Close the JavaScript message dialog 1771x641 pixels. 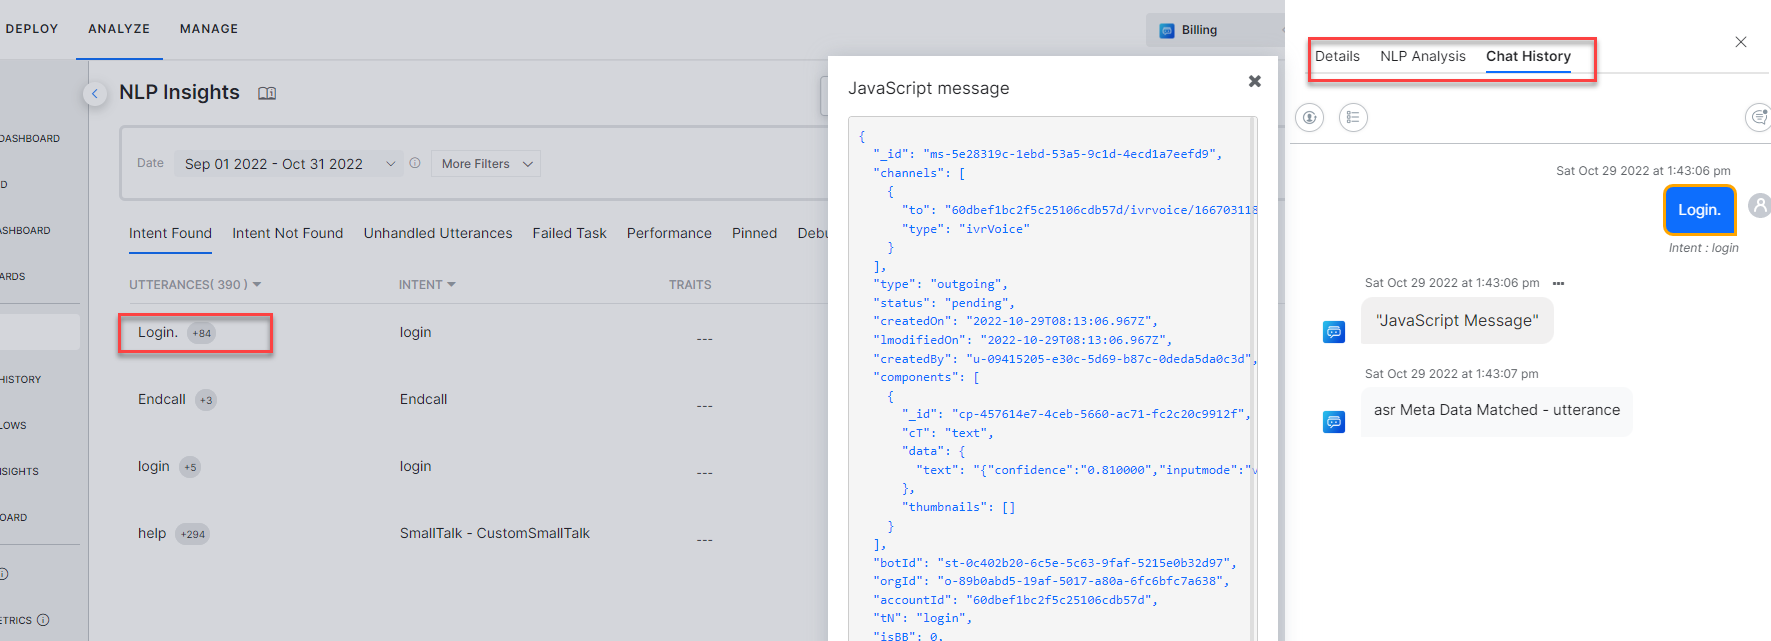(x=1254, y=81)
